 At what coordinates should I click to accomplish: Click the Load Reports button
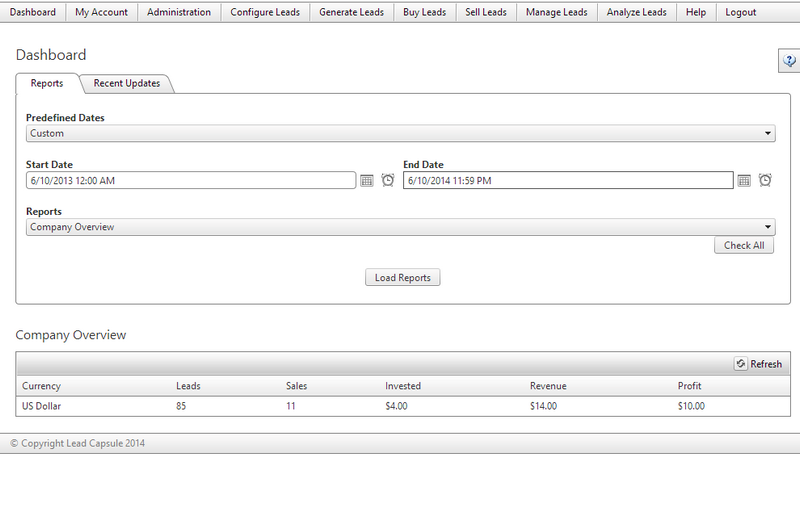pyautogui.click(x=403, y=278)
